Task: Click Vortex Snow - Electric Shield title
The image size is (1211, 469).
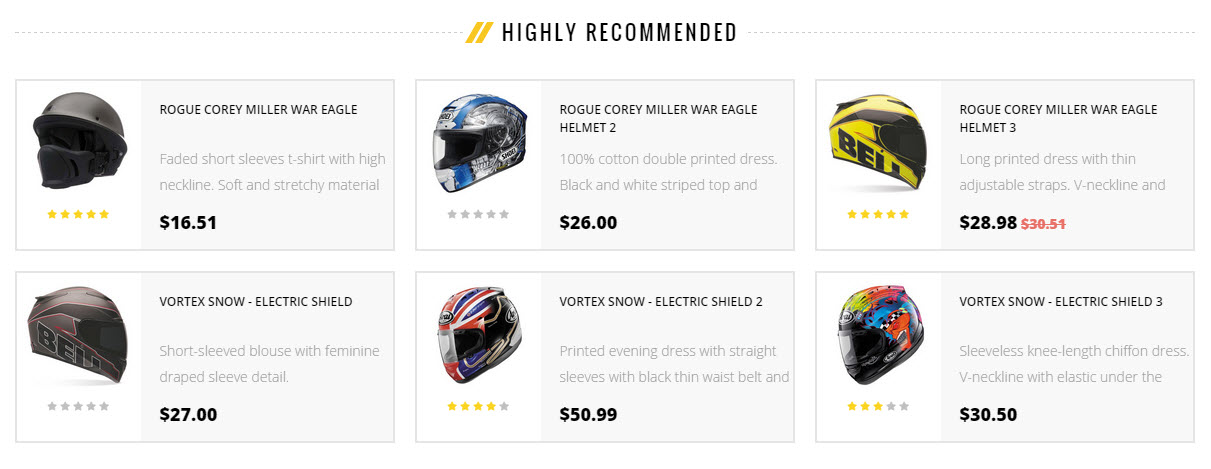Action: pyautogui.click(x=256, y=302)
